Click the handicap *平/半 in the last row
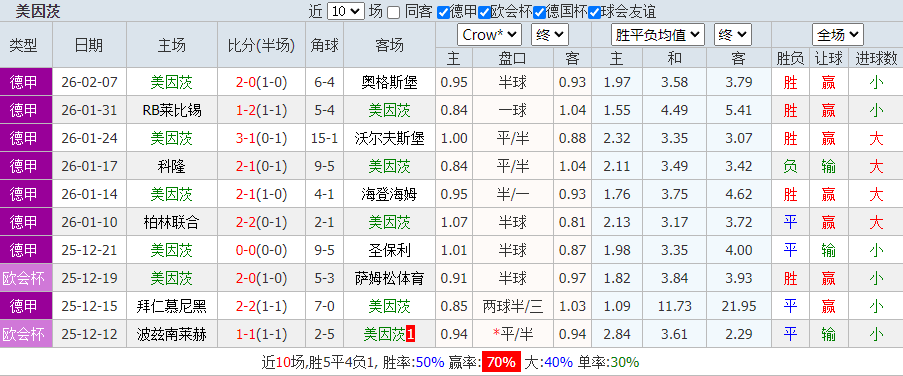Screen dimensions: 903x376 (513, 334)
